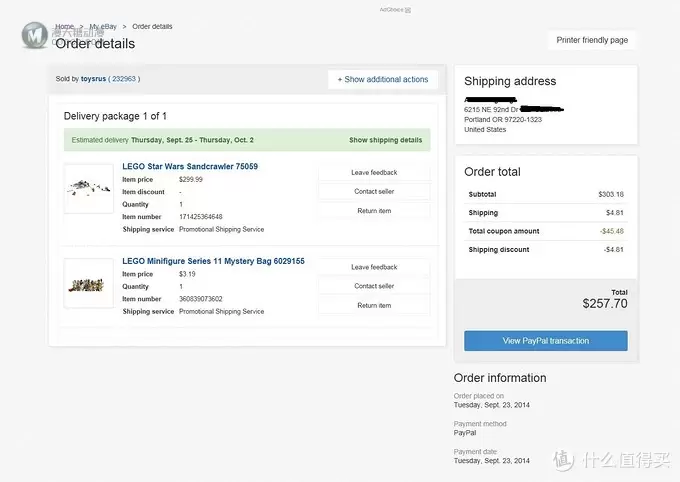Select item price $3.19

pos(187,274)
